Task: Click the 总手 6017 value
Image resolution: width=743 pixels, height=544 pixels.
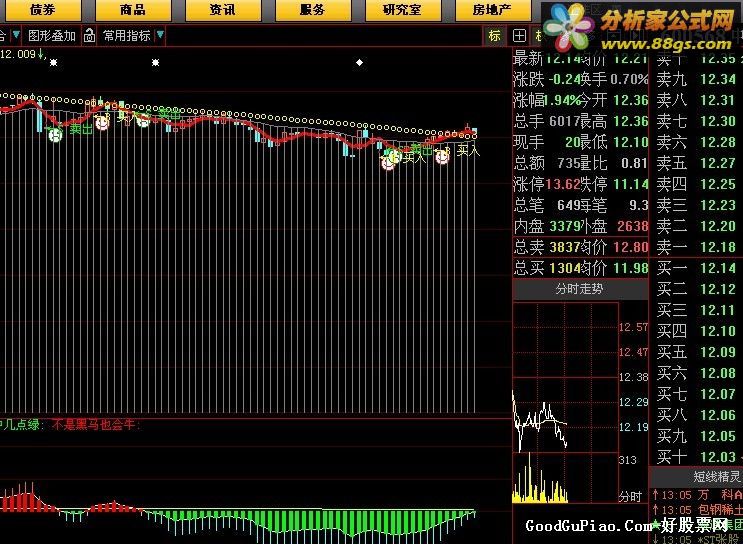Action: pos(565,122)
